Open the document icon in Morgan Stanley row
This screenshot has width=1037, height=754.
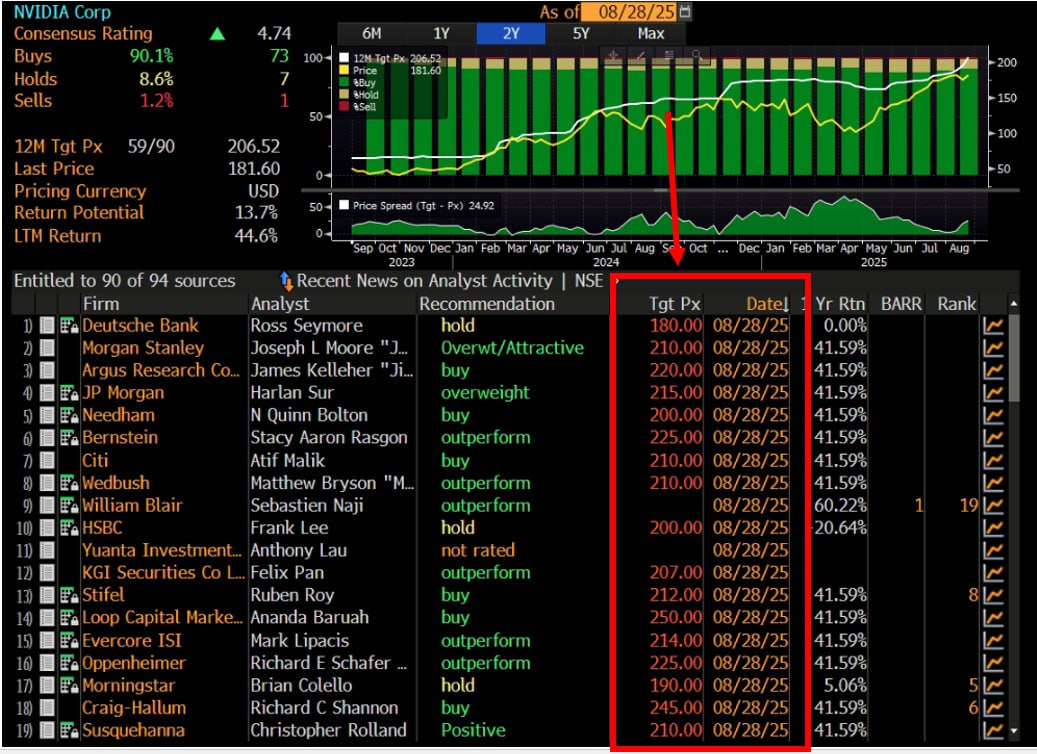(x=47, y=348)
